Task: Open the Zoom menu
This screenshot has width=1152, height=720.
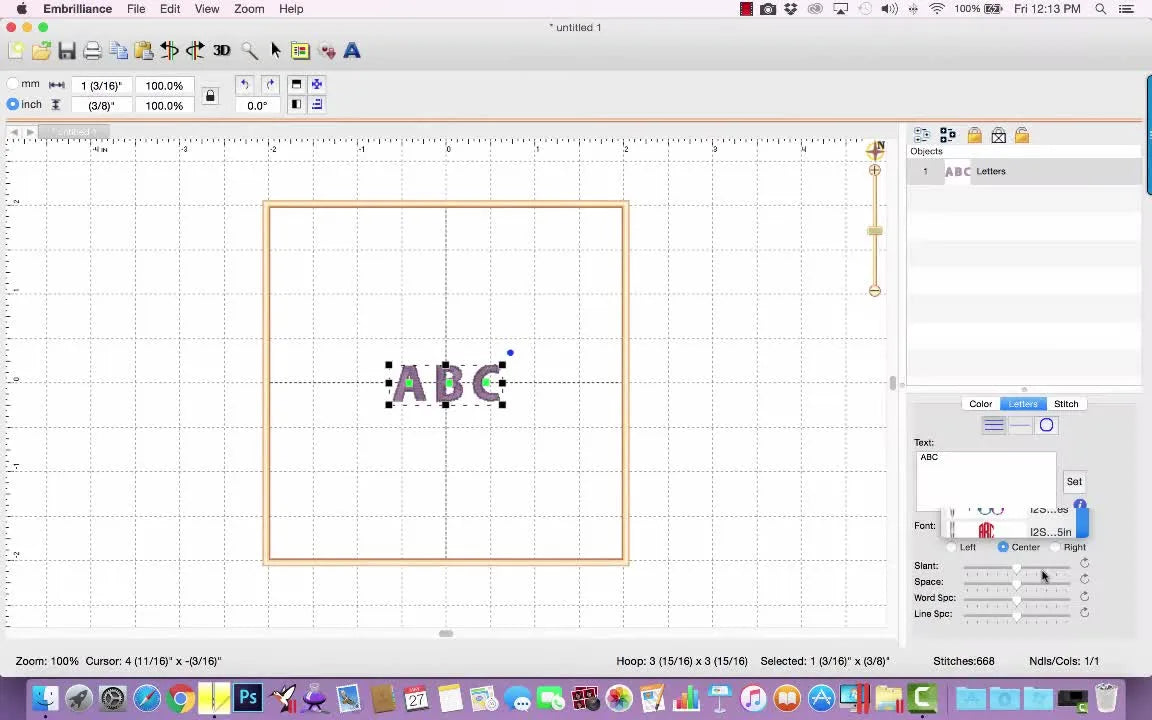Action: coord(249,9)
